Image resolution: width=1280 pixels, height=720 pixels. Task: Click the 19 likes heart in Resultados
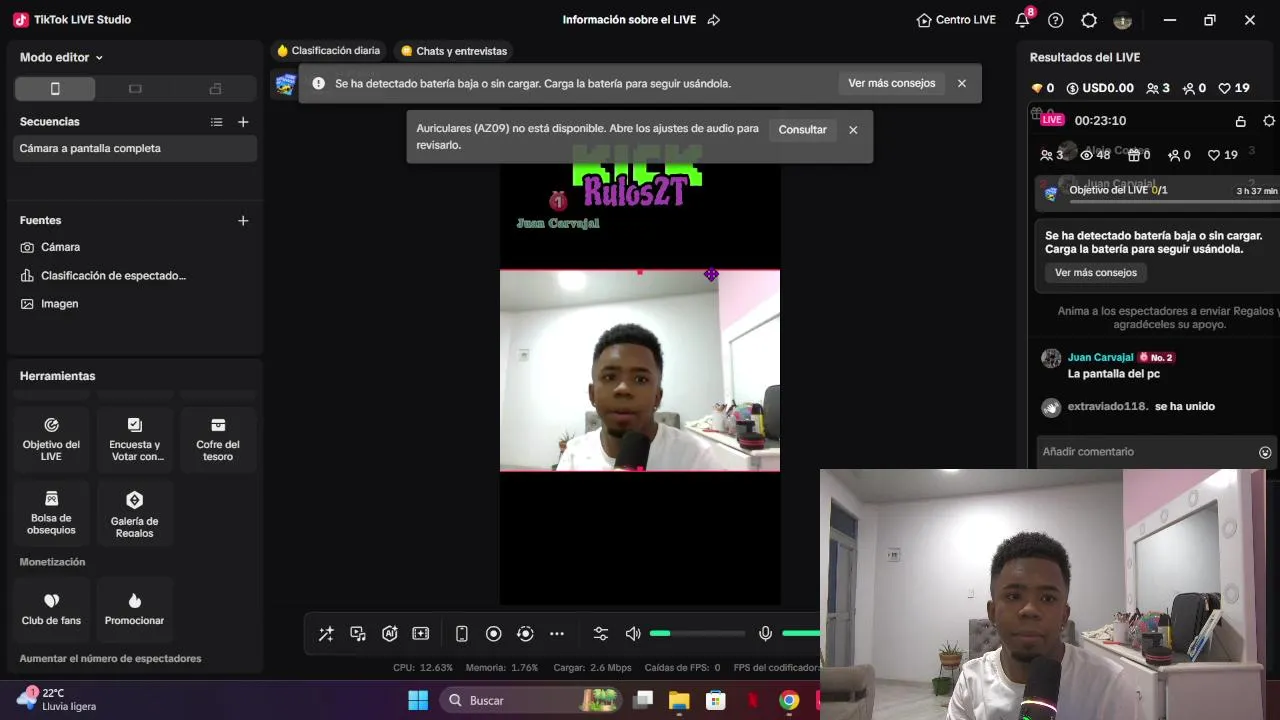coord(1234,88)
